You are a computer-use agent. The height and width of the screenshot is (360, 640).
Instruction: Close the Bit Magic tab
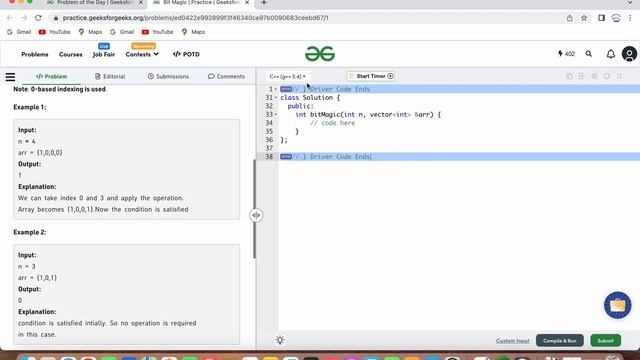(x=247, y=3)
